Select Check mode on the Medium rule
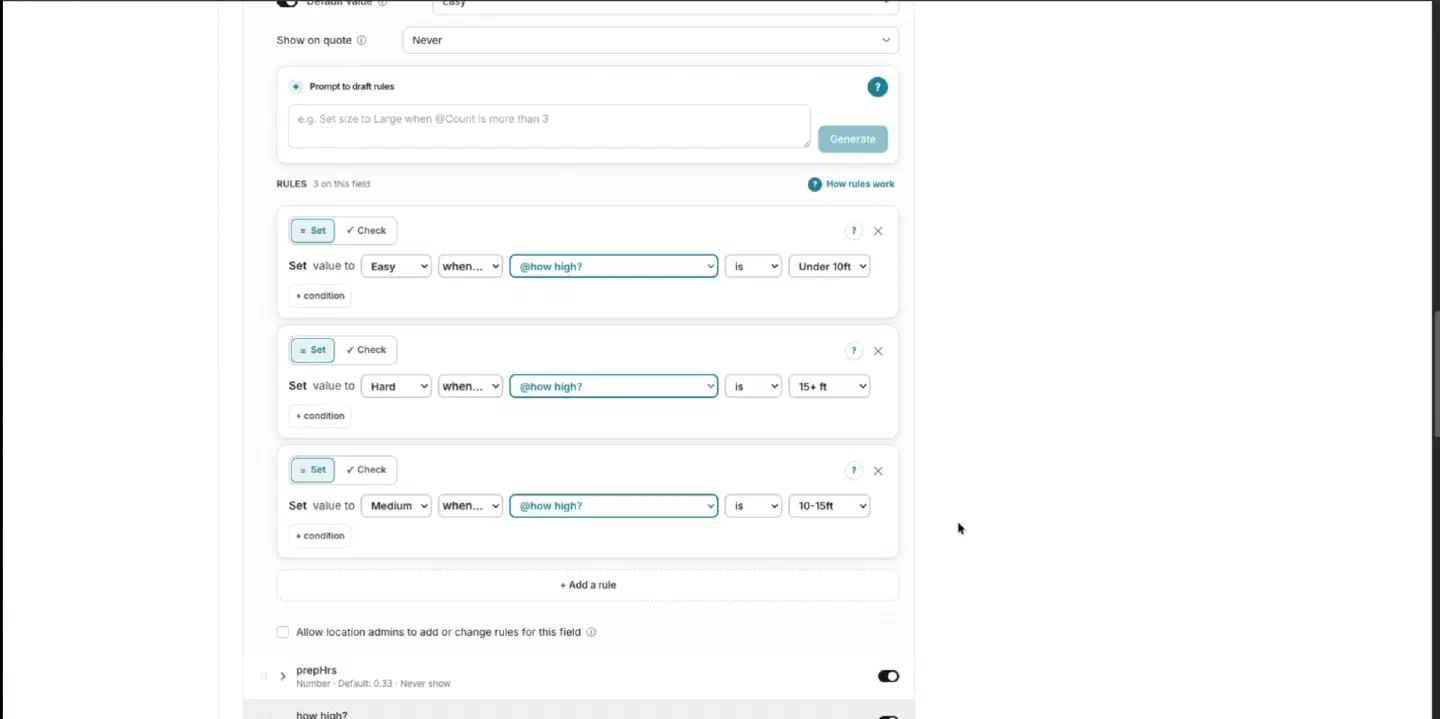This screenshot has height=719, width=1440. [x=366, y=470]
